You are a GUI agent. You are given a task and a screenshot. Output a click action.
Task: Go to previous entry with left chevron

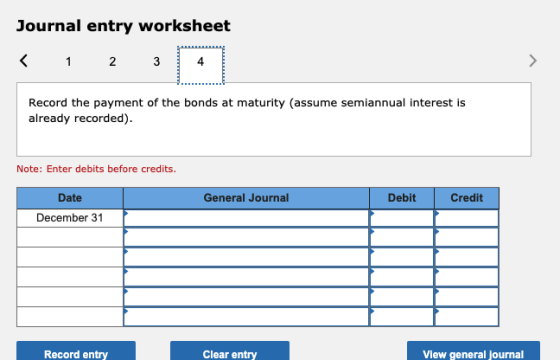pos(24,61)
